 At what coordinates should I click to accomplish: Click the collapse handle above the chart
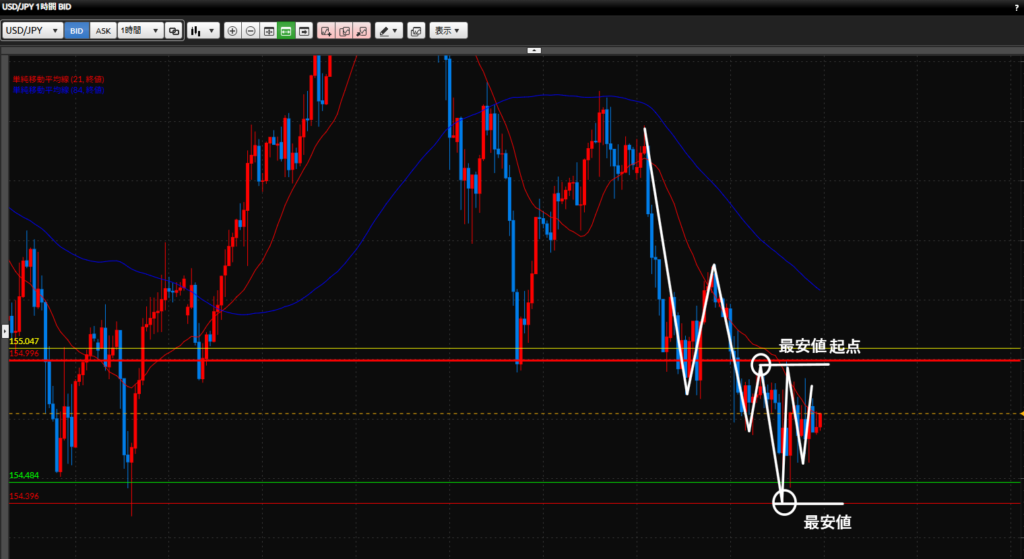tap(534, 49)
